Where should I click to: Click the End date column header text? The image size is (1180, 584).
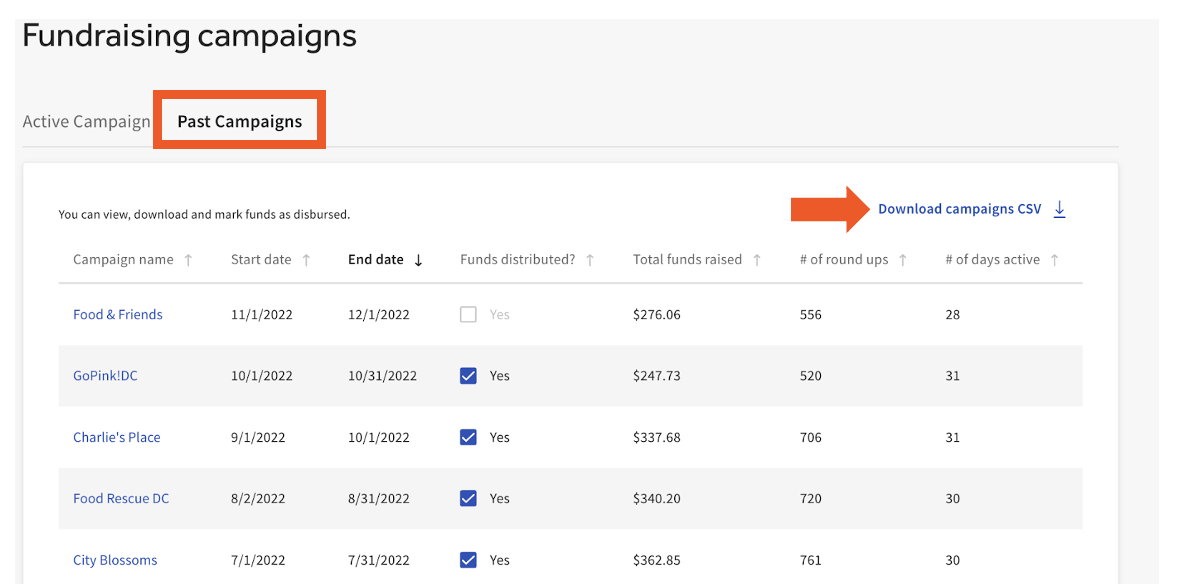click(375, 260)
